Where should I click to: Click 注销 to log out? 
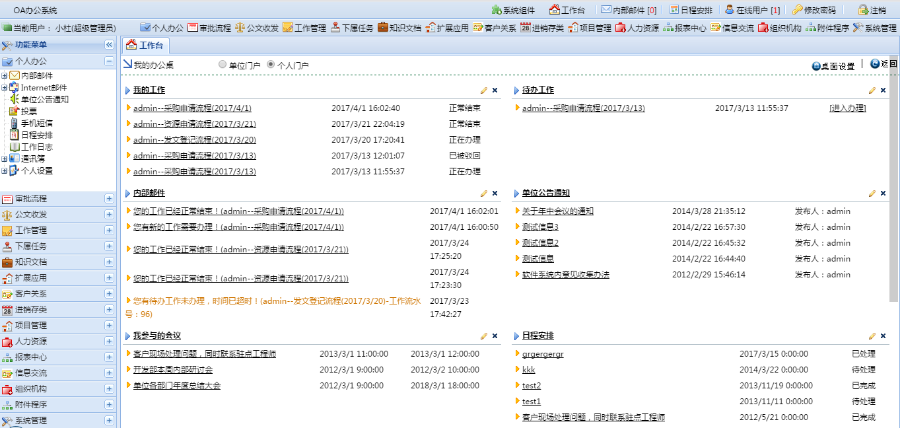pyautogui.click(x=872, y=10)
